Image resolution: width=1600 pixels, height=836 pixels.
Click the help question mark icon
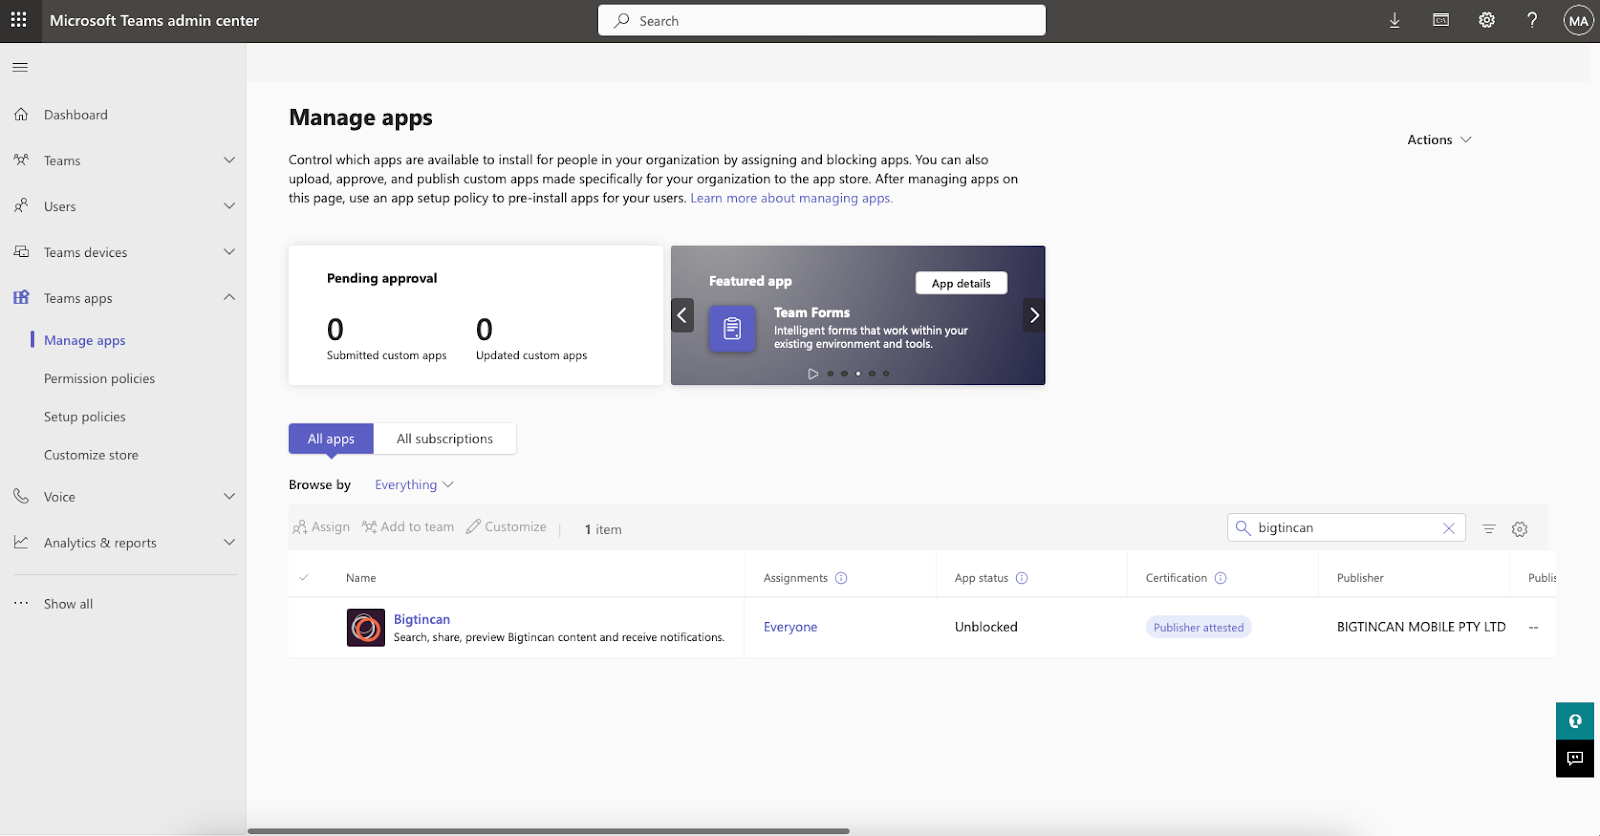(1532, 20)
